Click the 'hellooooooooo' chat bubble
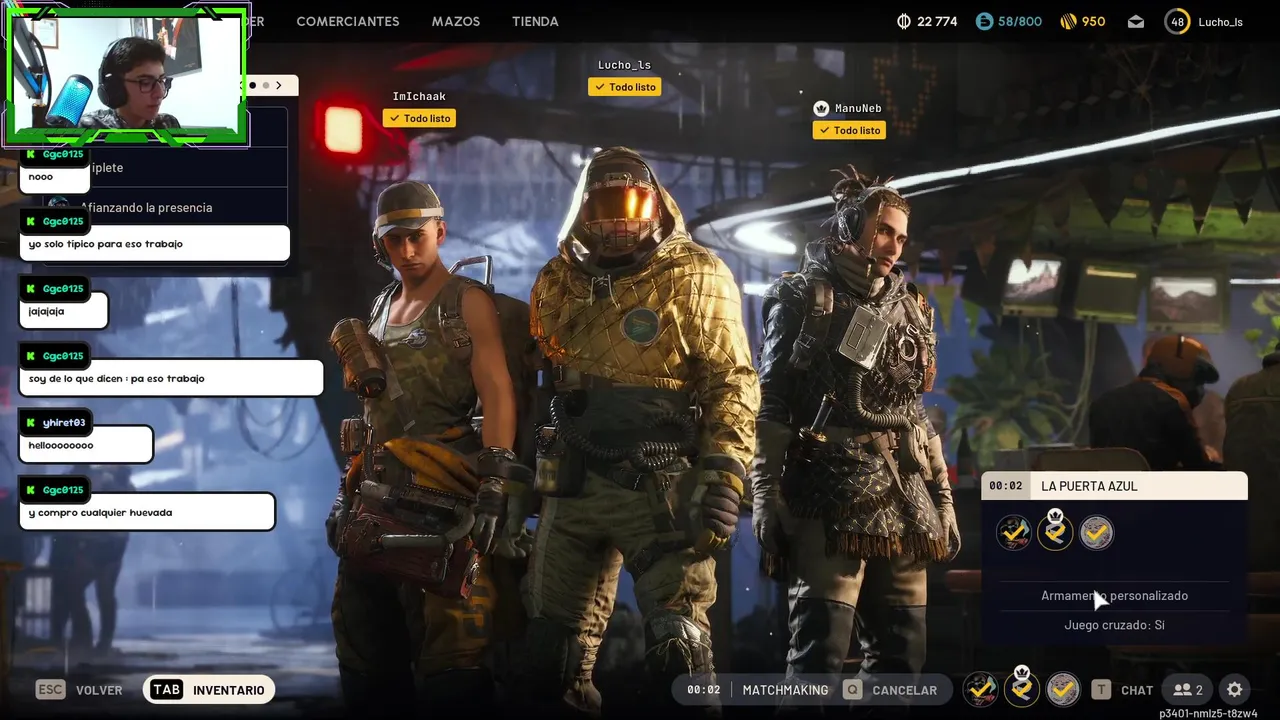The image size is (1280, 720). click(x=86, y=445)
